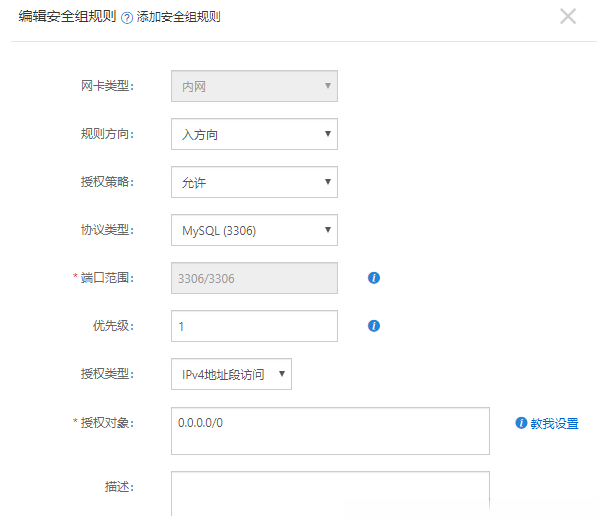Focus the 优先级 priority input field
This screenshot has width=603, height=529.
pyautogui.click(x=254, y=326)
